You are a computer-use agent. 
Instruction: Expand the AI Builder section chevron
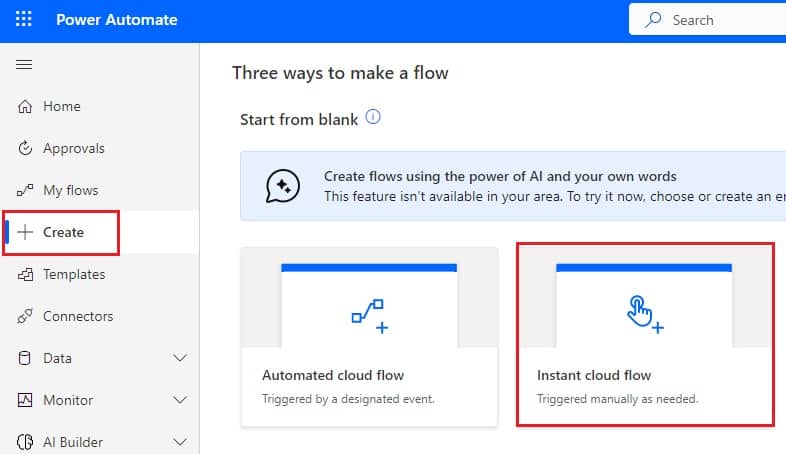point(180,442)
